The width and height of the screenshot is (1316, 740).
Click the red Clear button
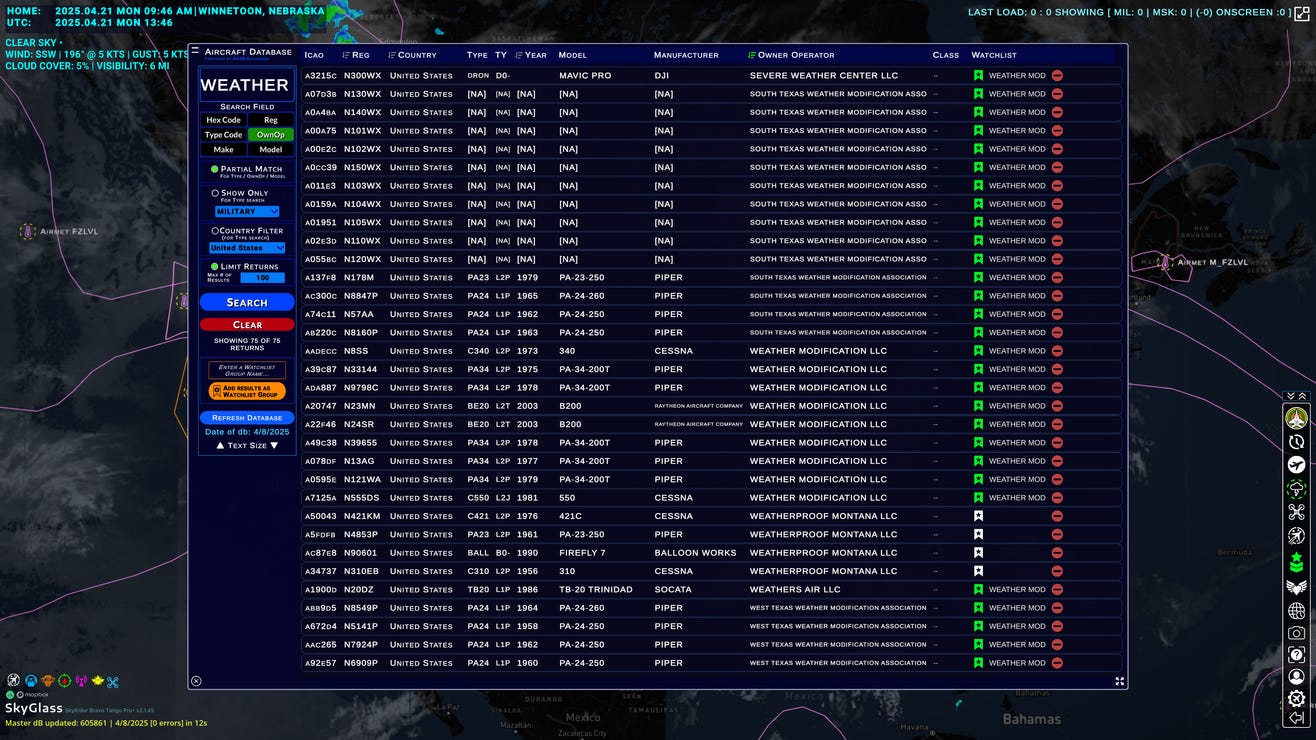click(247, 325)
